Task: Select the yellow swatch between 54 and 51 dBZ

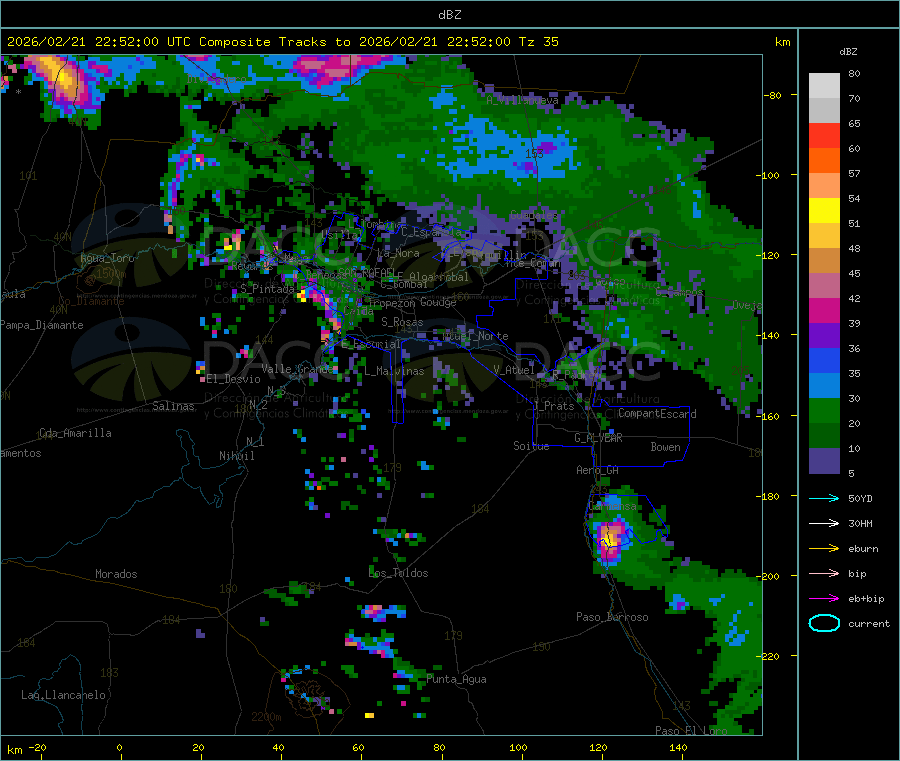Action: (824, 211)
